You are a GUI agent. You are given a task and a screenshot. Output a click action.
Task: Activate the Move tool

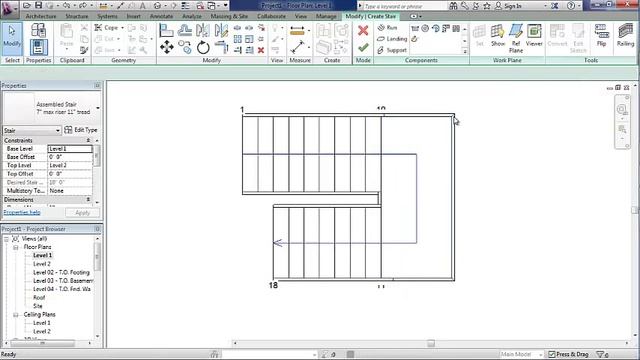click(x=167, y=47)
